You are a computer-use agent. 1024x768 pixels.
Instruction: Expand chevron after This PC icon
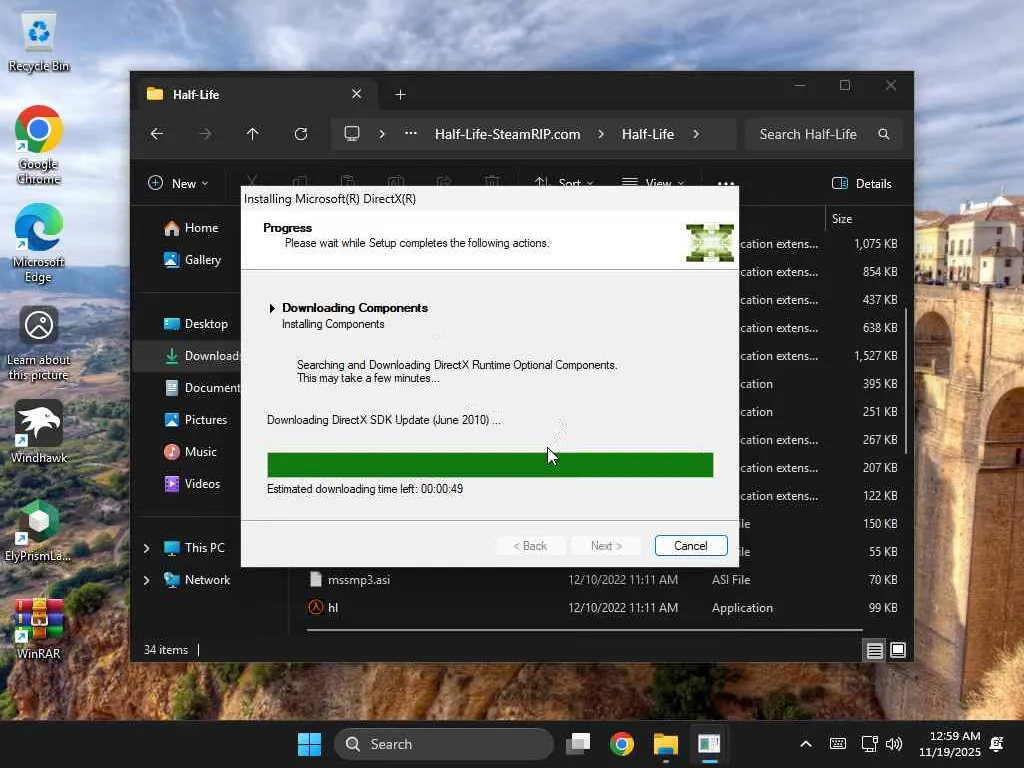coord(382,134)
